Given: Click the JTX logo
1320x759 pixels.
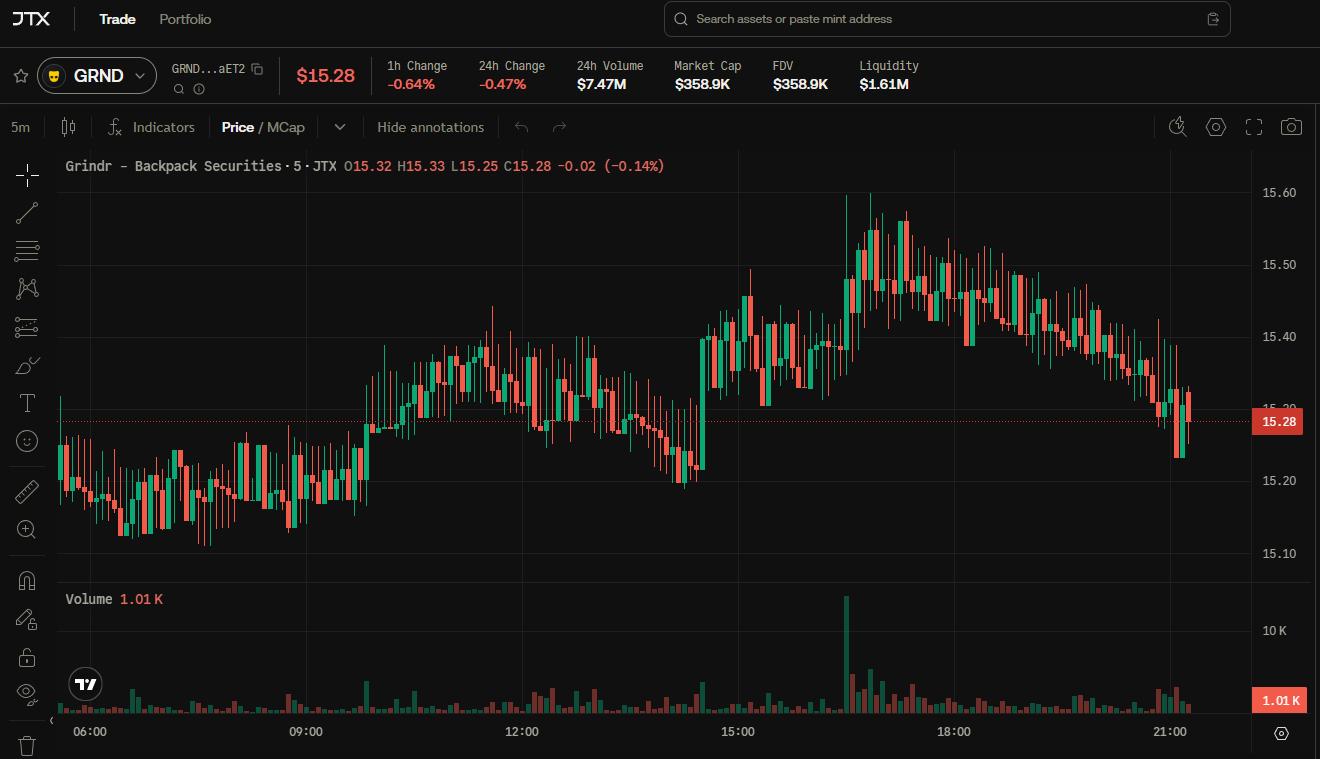Looking at the screenshot, I should [x=31, y=19].
